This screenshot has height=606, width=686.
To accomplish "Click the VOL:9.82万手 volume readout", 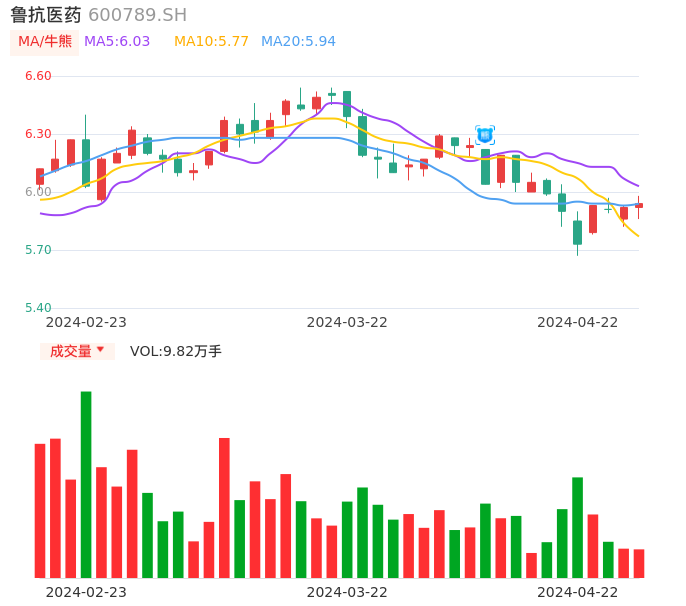I will click(x=176, y=351).
